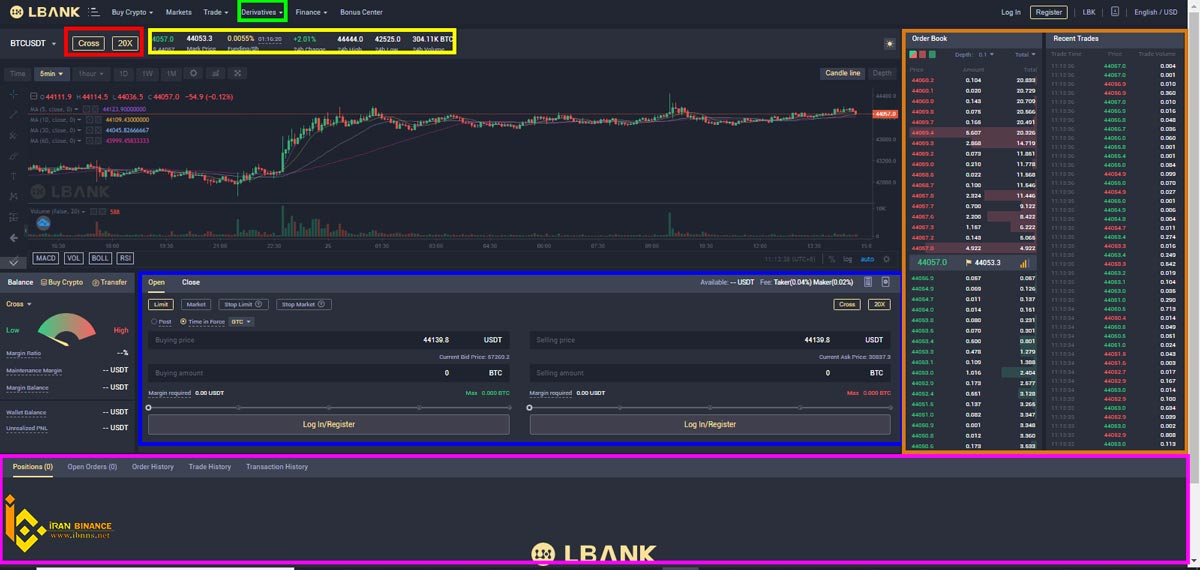Toggle light theme with the sun icon
1200x570 pixels.
tap(889, 44)
